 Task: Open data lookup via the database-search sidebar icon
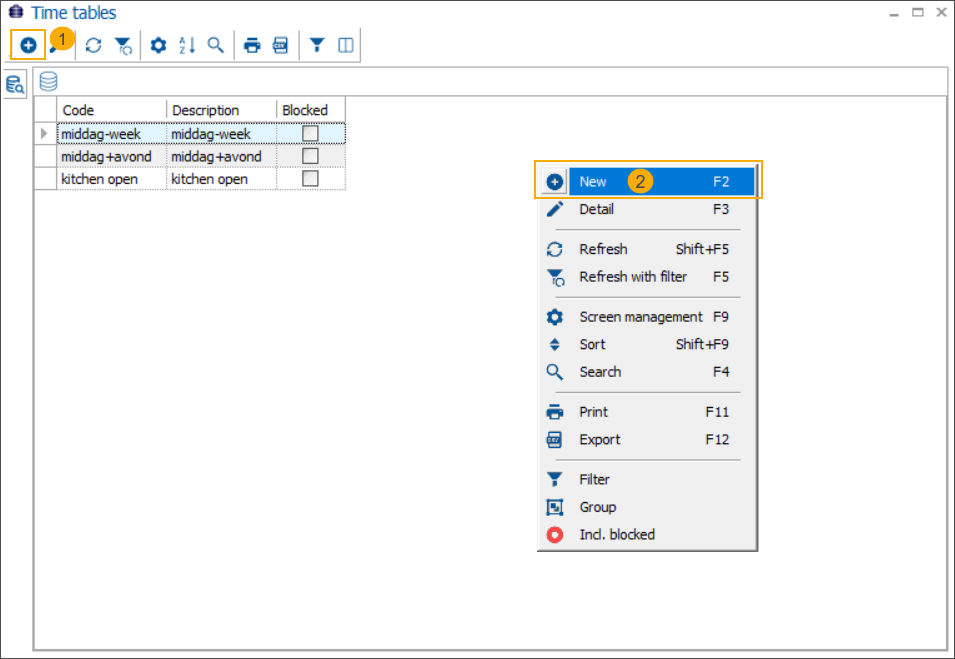pos(14,85)
